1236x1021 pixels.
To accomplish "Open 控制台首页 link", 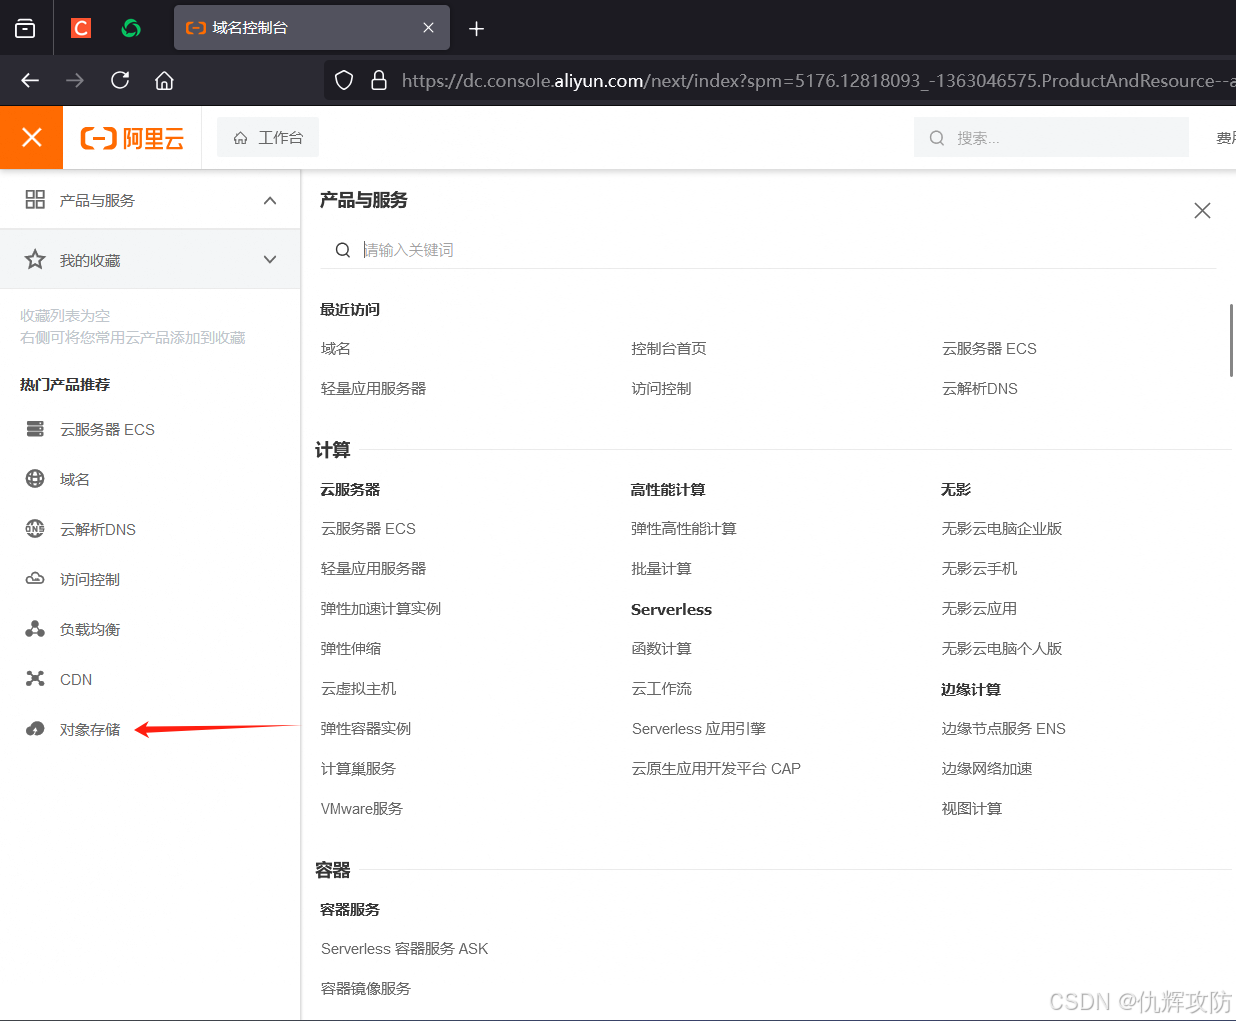I will click(x=669, y=348).
